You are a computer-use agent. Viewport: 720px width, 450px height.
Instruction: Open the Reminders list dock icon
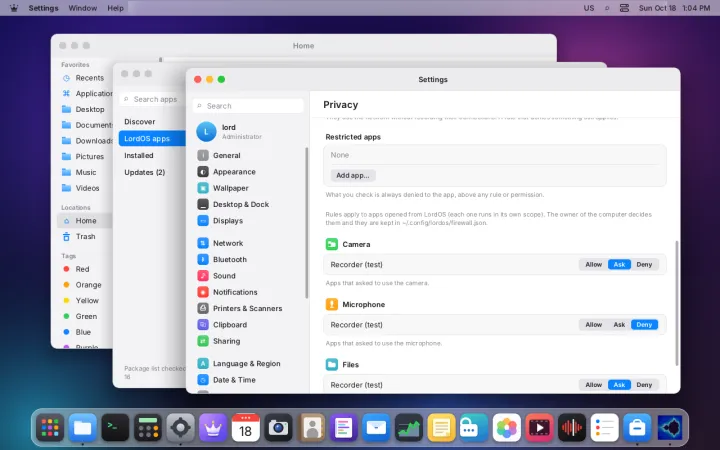(x=604, y=428)
